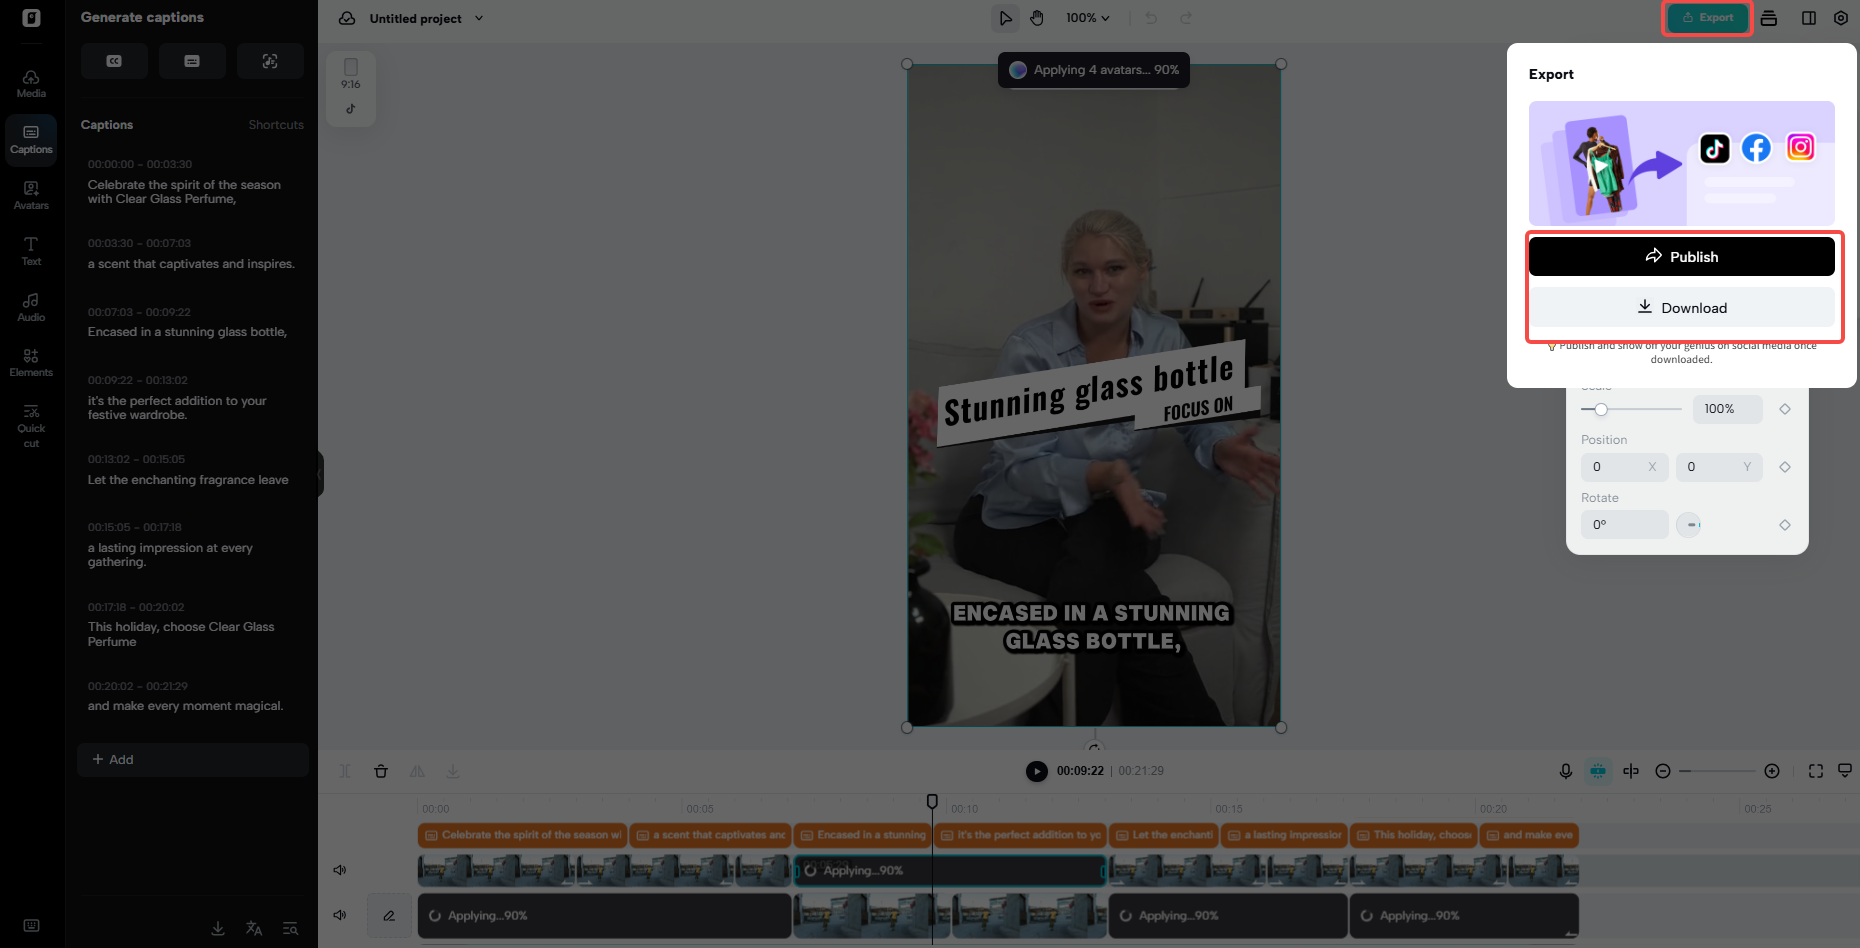This screenshot has width=1860, height=948.
Task: Mute the lower video track
Action: [340, 915]
